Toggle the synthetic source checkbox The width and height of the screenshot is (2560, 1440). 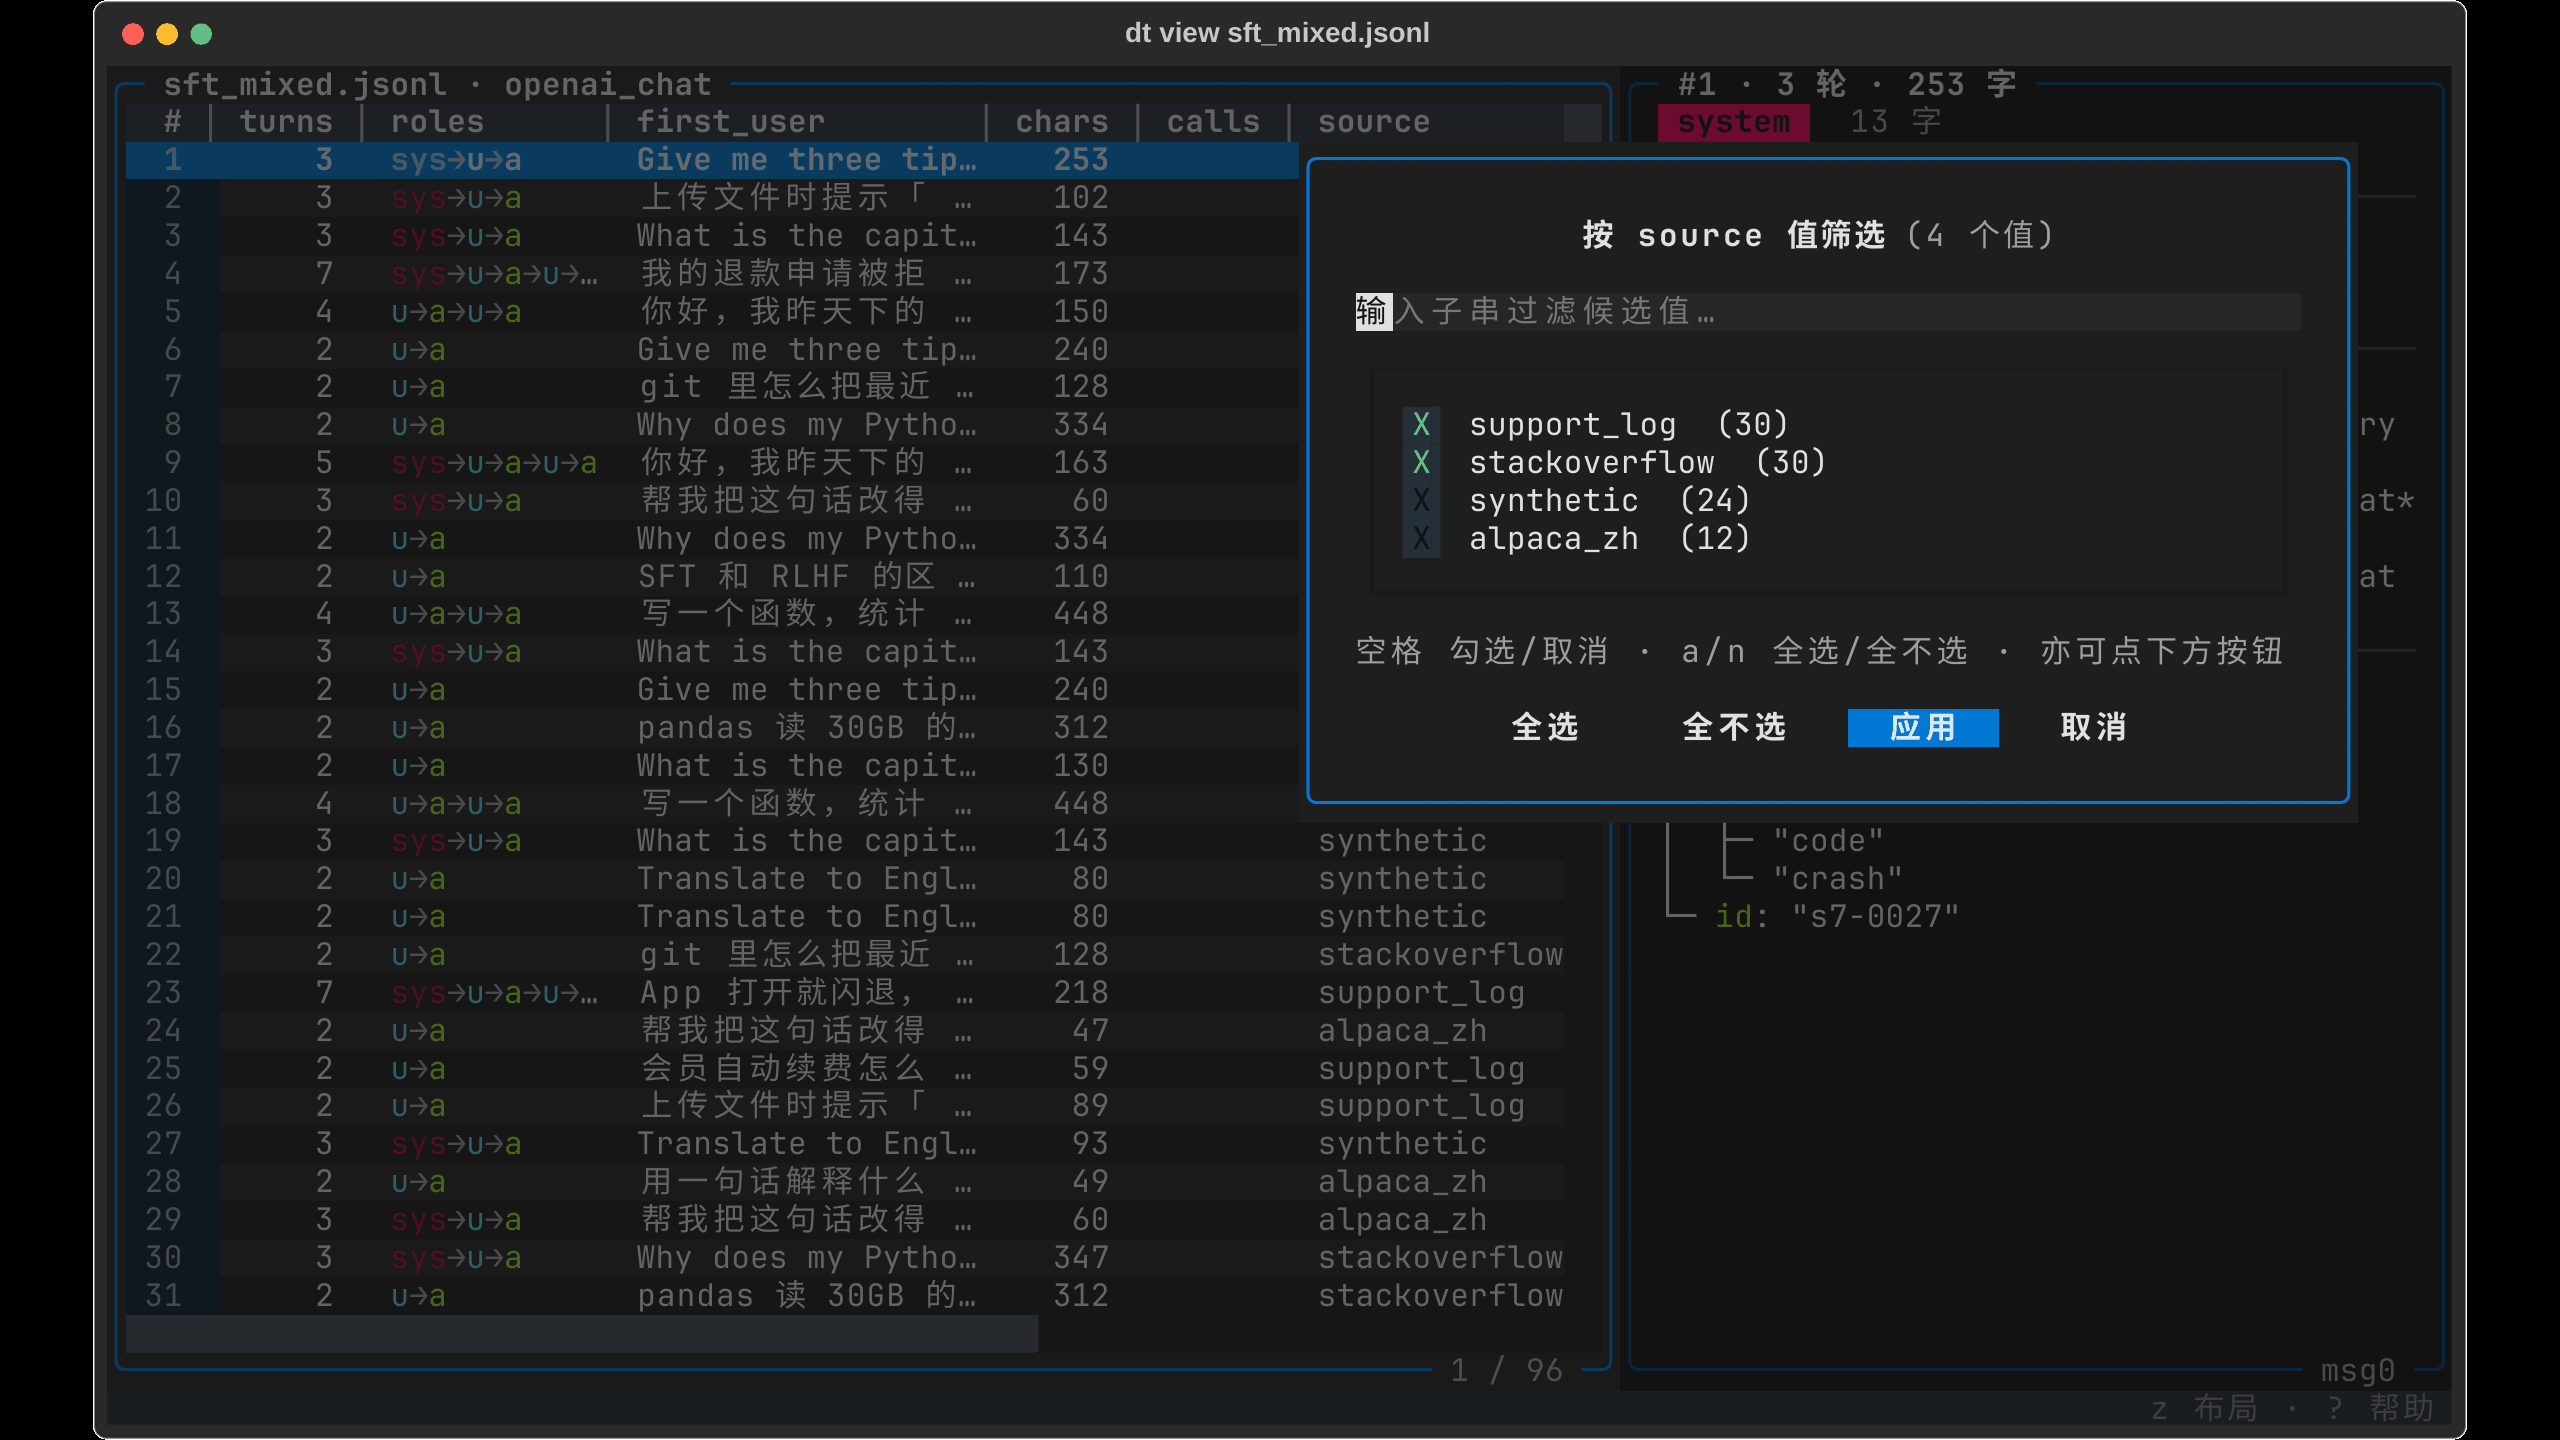tap(1421, 500)
